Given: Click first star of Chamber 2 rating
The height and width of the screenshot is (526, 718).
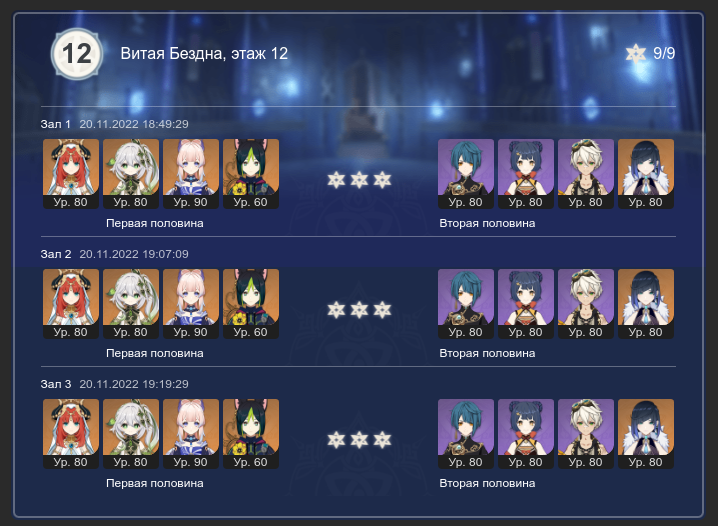Looking at the screenshot, I should [x=336, y=310].
